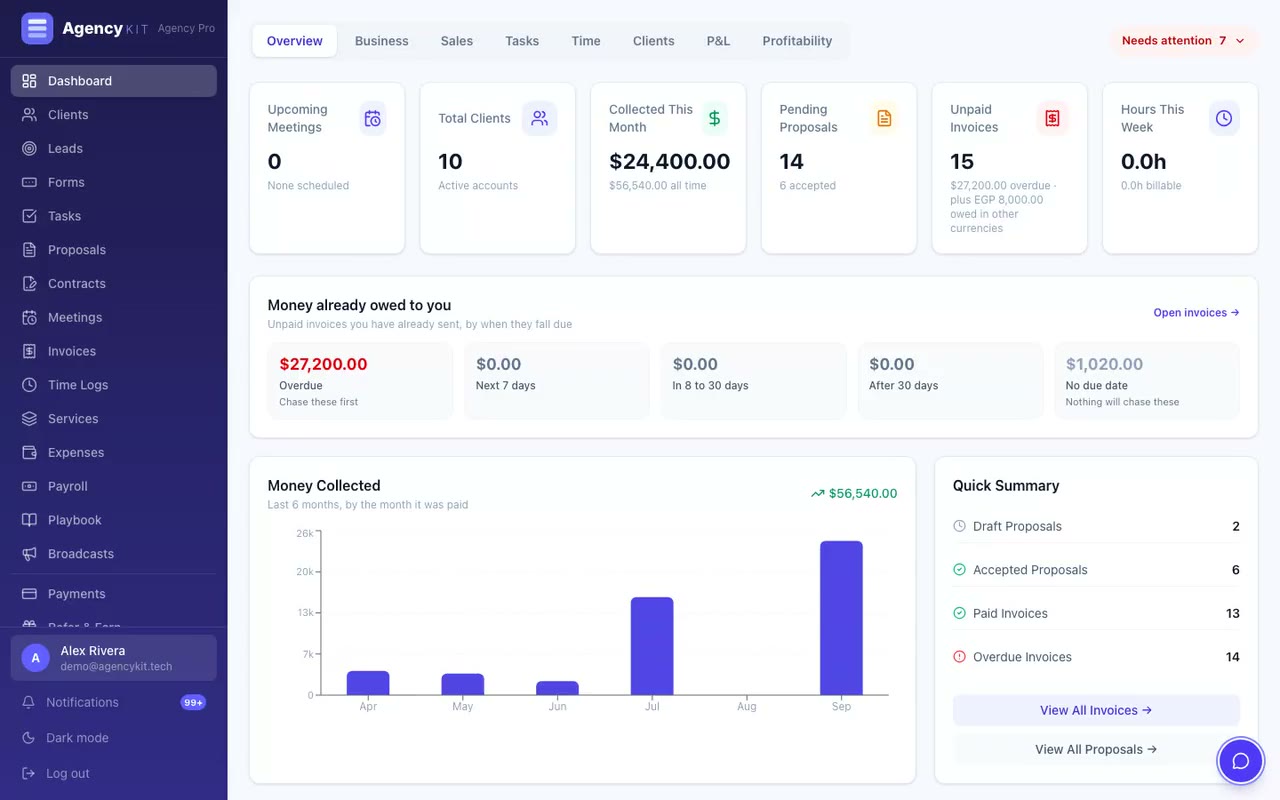Viewport: 1280px width, 800px height.
Task: Log out of the account
Action: 114,774
